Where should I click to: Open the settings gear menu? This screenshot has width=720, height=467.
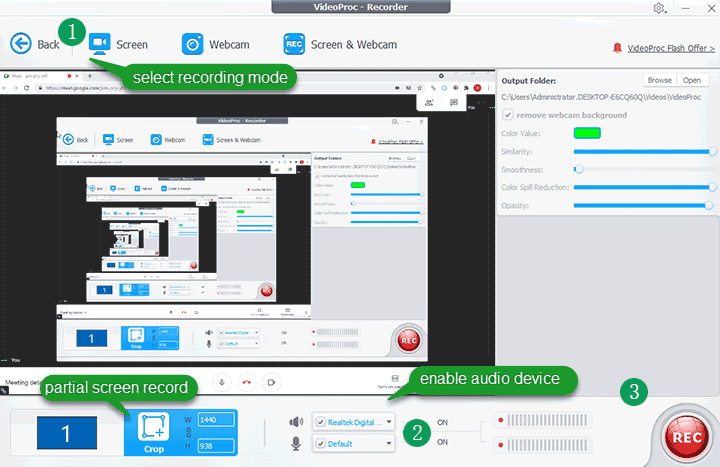659,8
